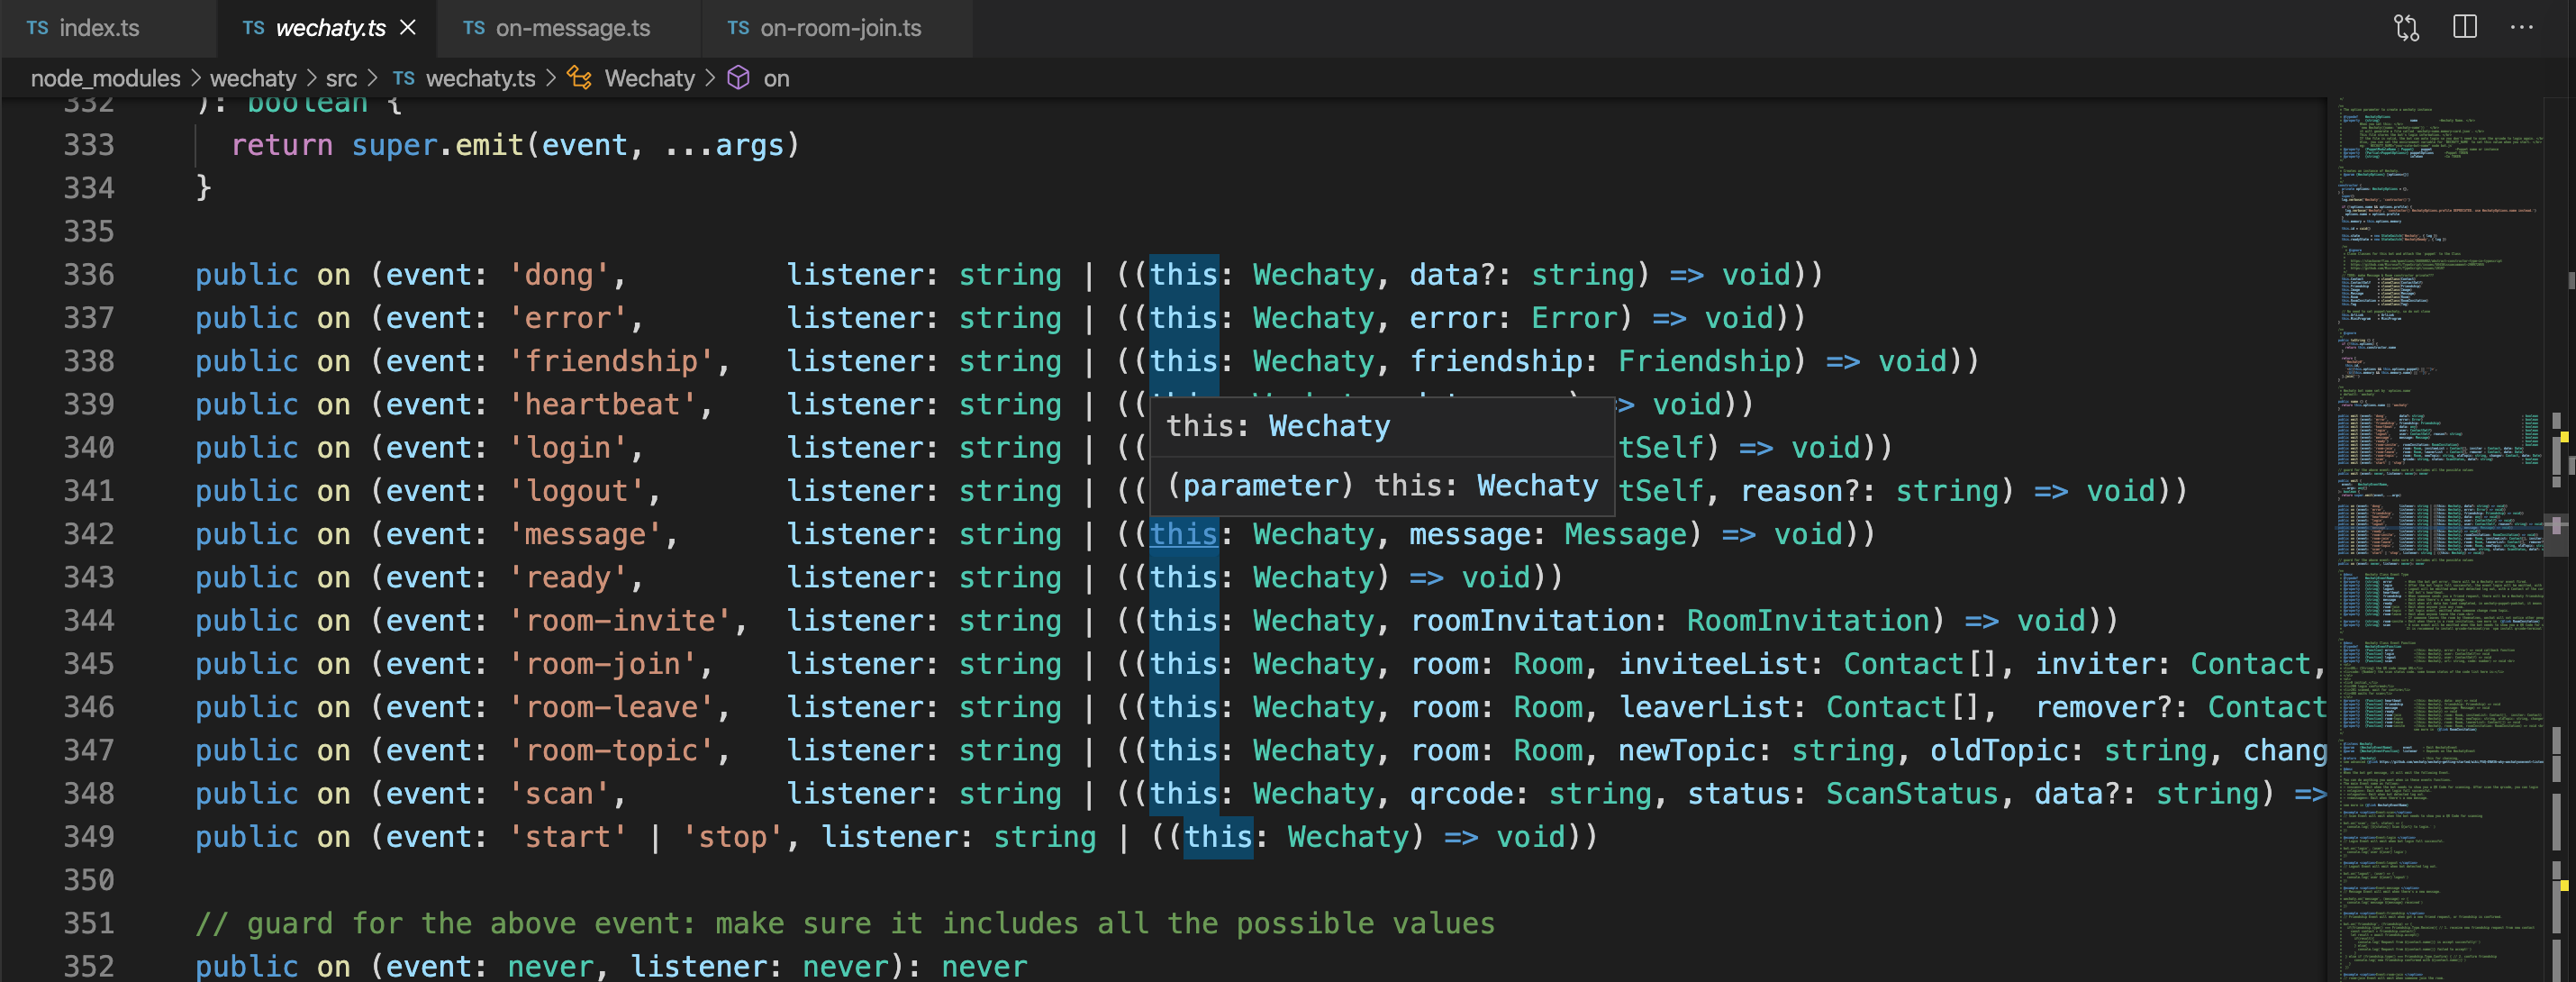Click the underlined this on line 342

pos(1184,534)
